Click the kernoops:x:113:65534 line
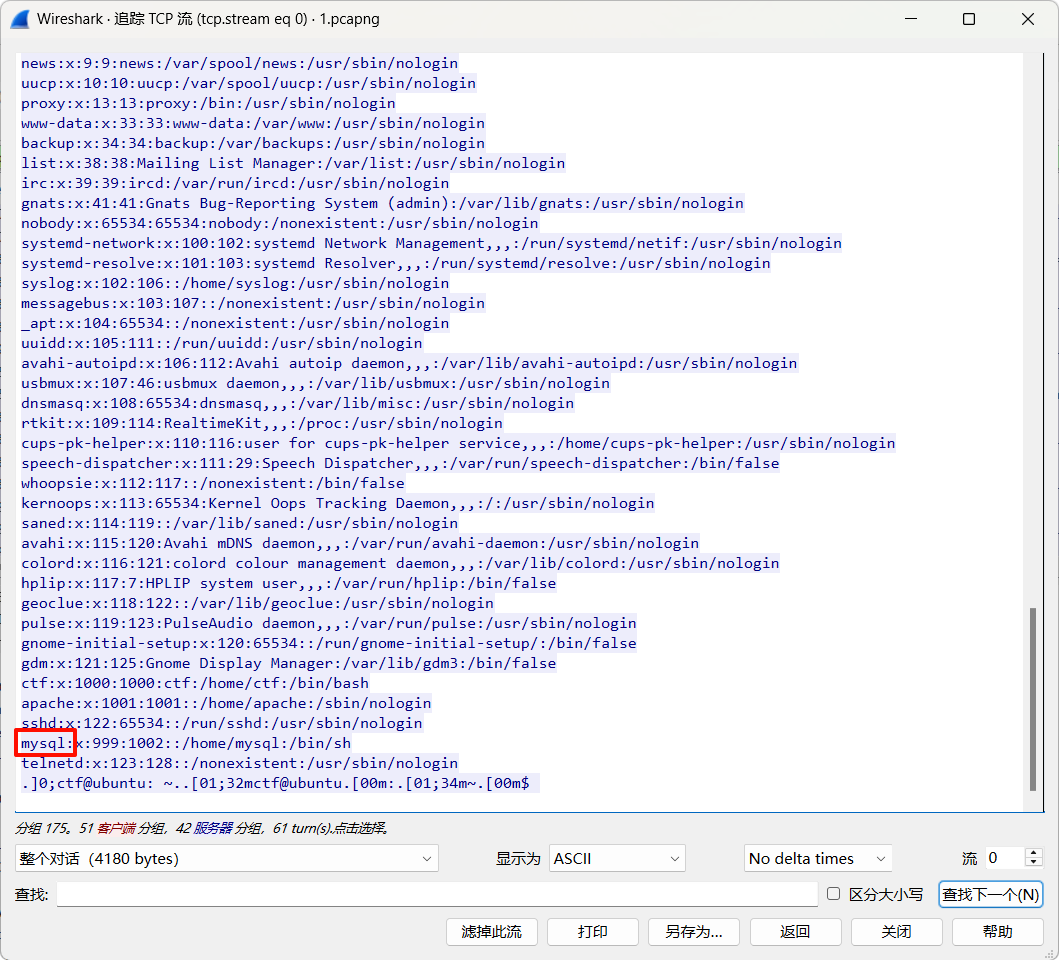Image resolution: width=1059 pixels, height=960 pixels. point(338,503)
